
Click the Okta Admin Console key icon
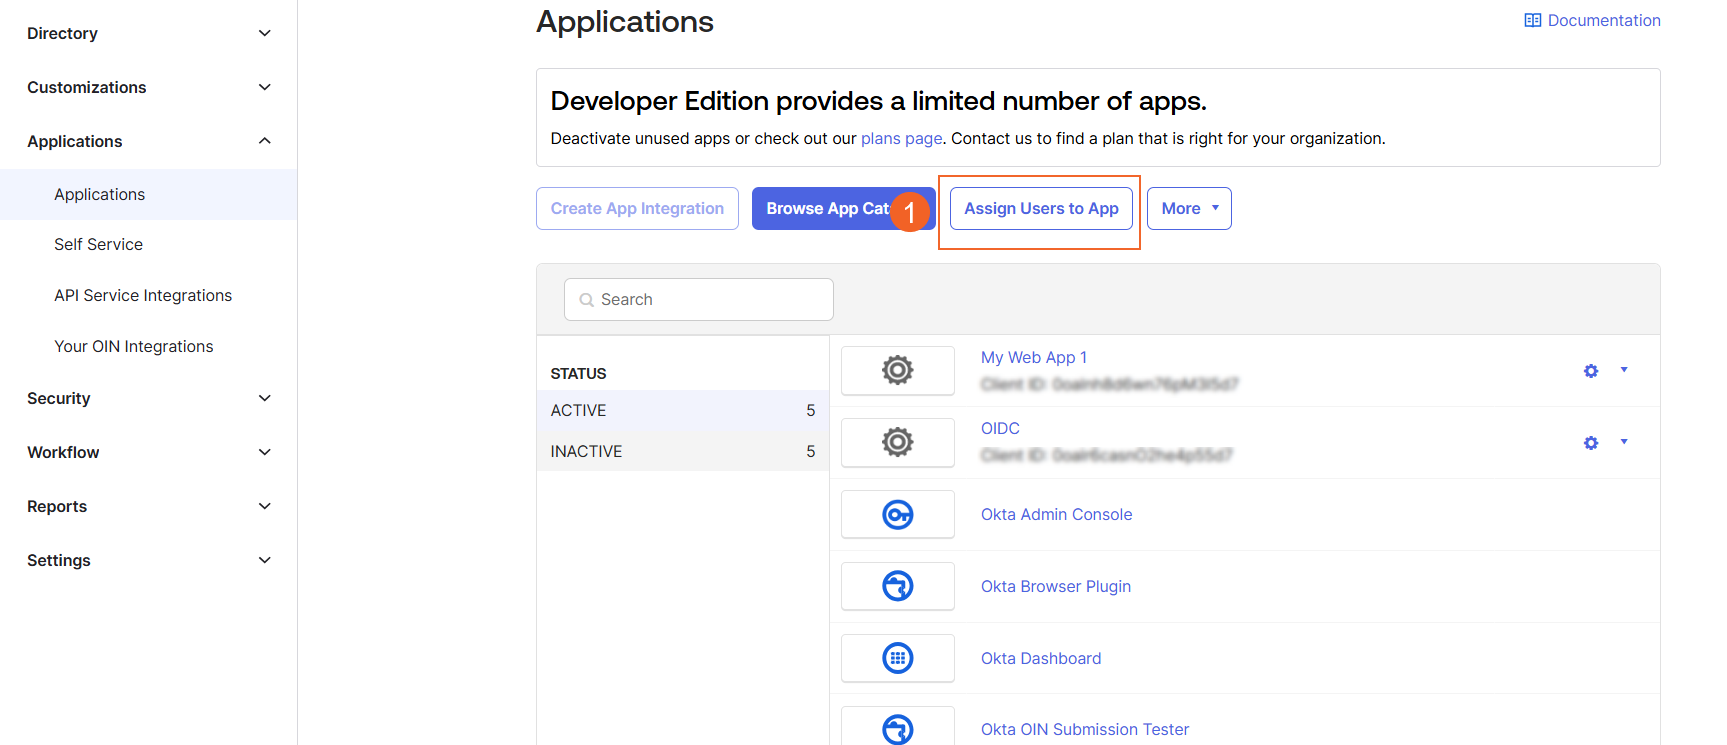[897, 514]
